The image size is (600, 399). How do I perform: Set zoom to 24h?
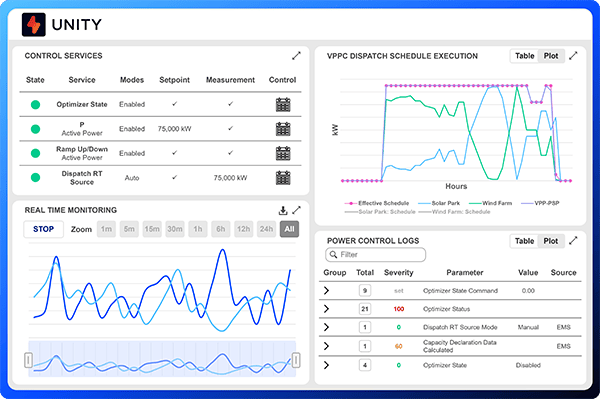click(x=266, y=229)
